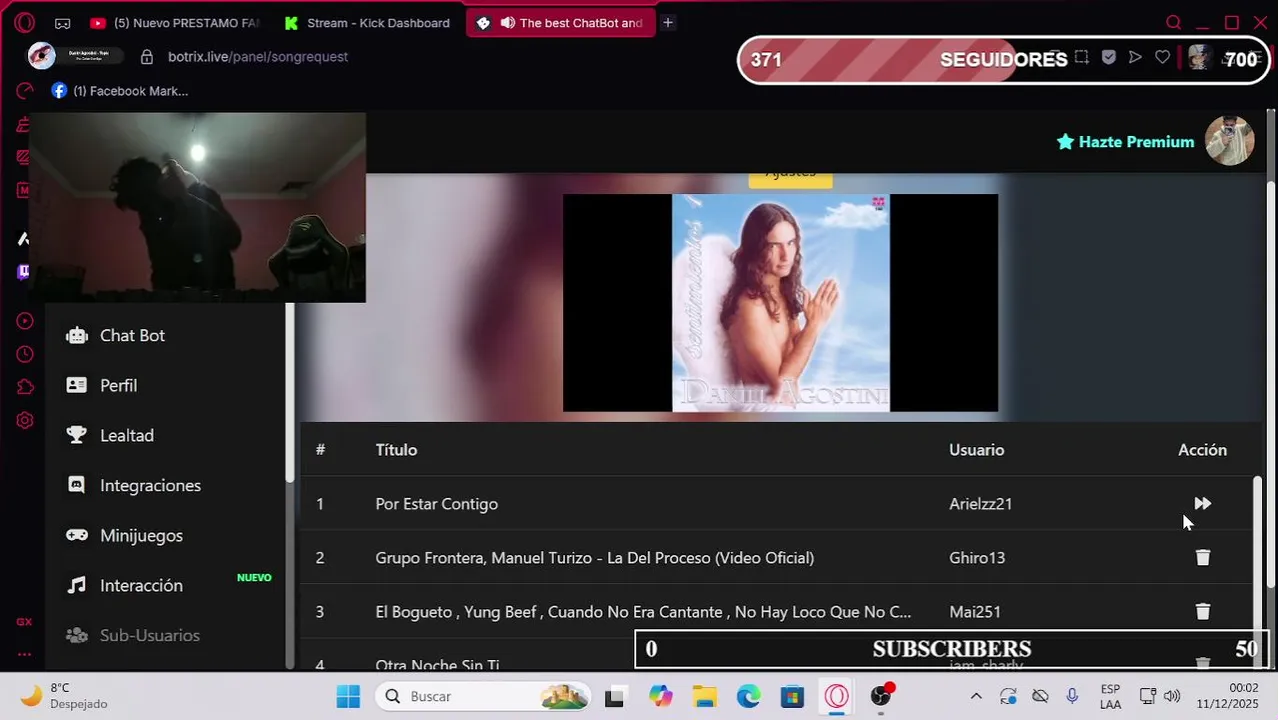Click the page main vertical scrollbar
Screen dimensions: 1278x720
1271,385
